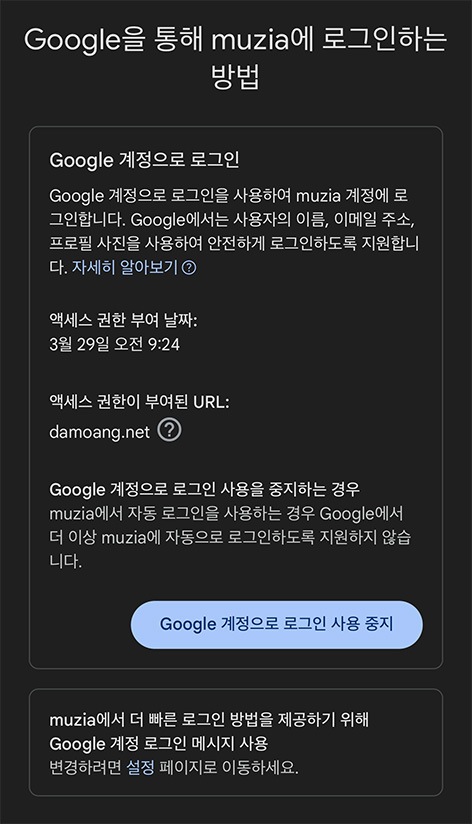The height and width of the screenshot is (824, 472).
Task: Click the Google 계정 로그인 메시지 사용 line
Action: (x=159, y=744)
